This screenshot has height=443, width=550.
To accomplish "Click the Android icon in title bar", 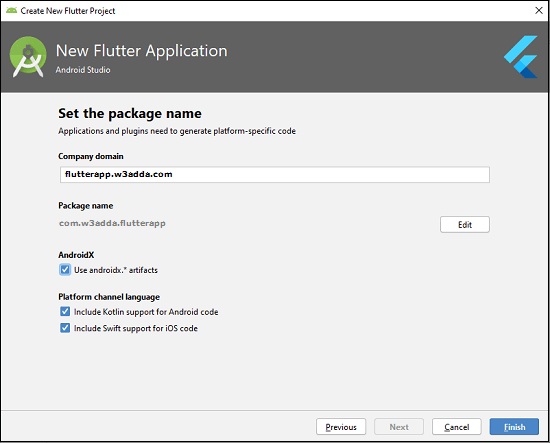I will tap(12, 11).
